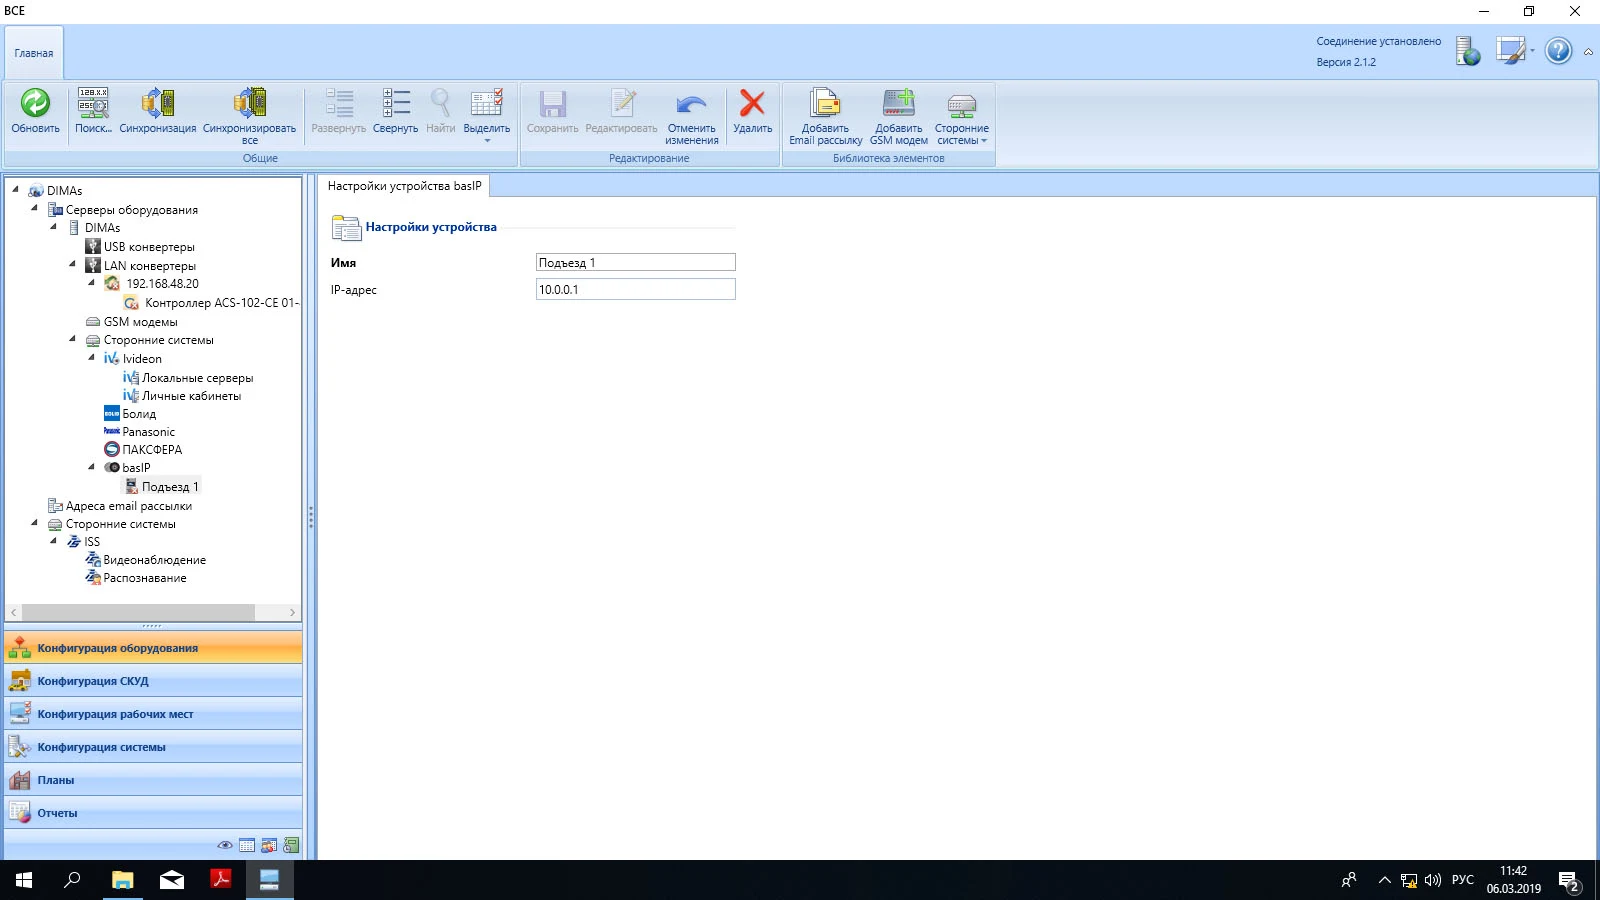Select the Настройки устройства basIP tab
Screen dimensions: 1600x900
point(404,186)
